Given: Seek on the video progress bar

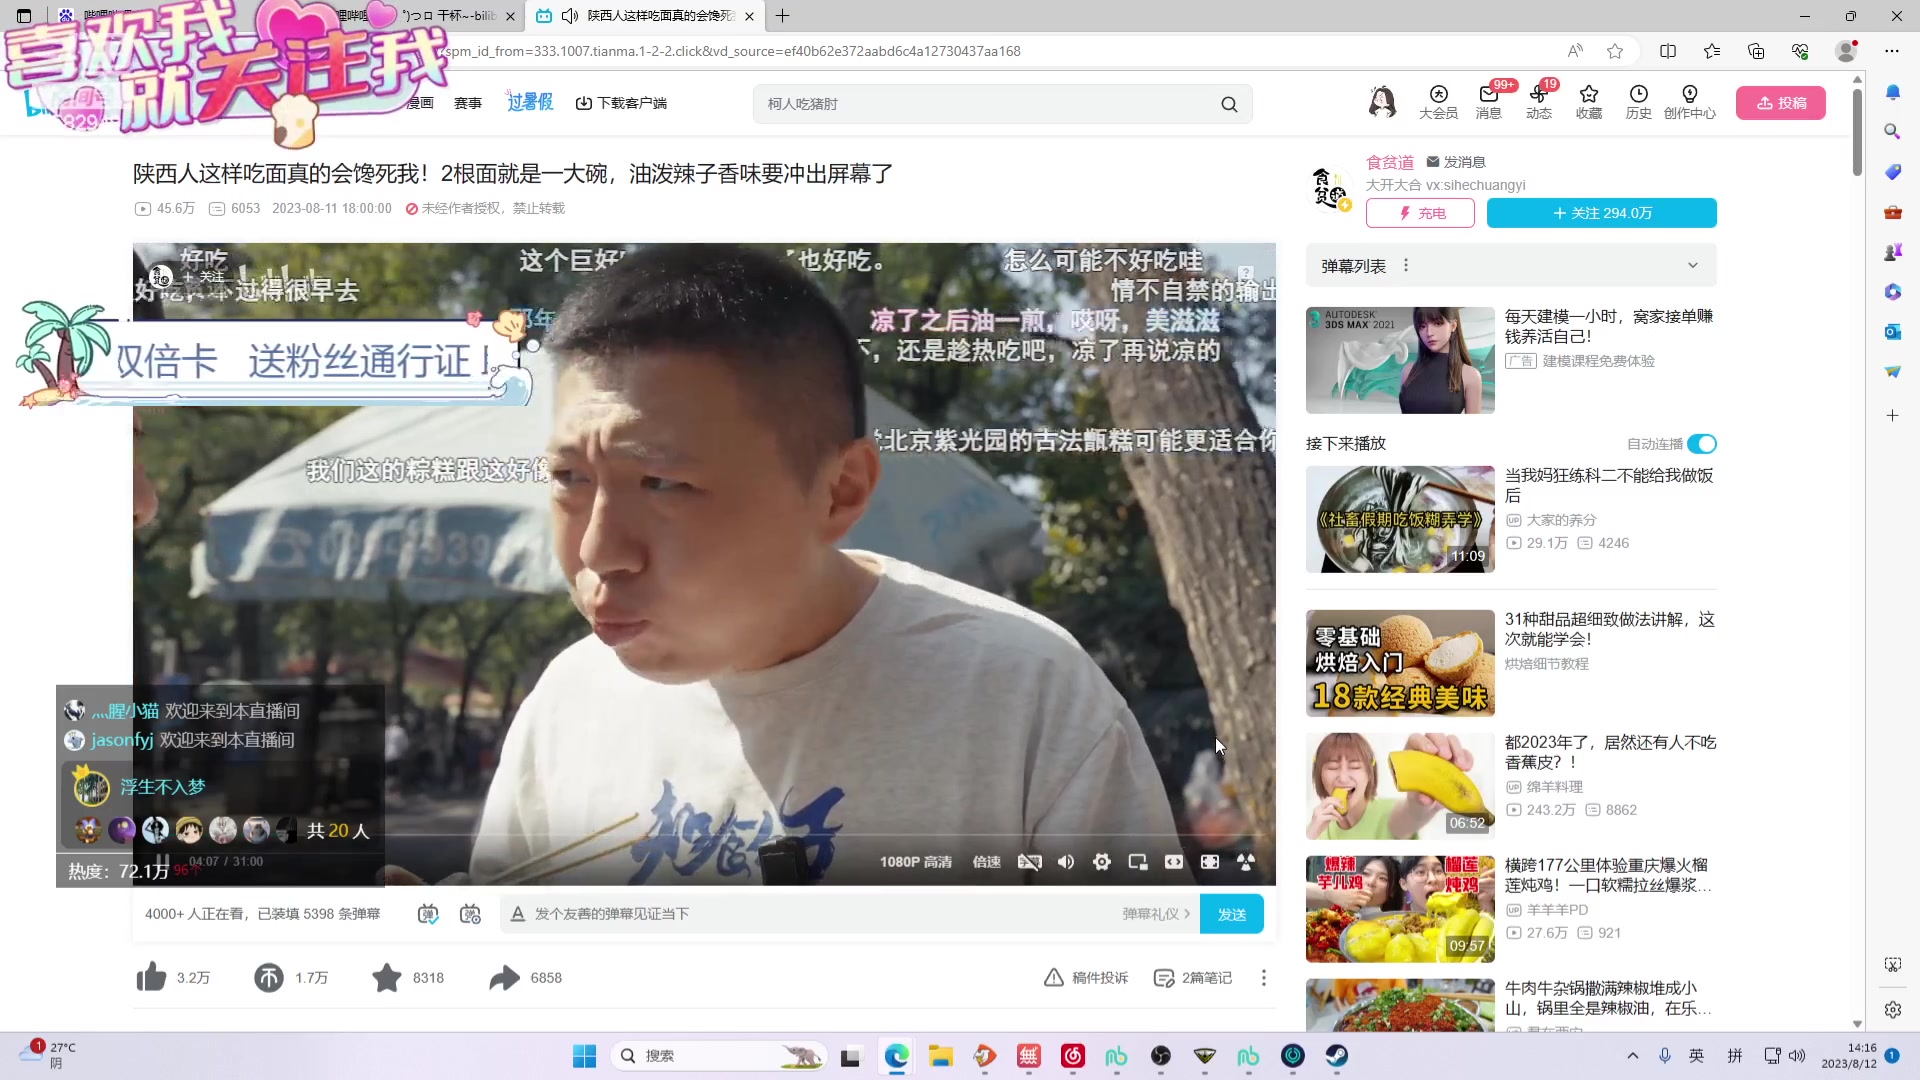Looking at the screenshot, I should tap(704, 836).
